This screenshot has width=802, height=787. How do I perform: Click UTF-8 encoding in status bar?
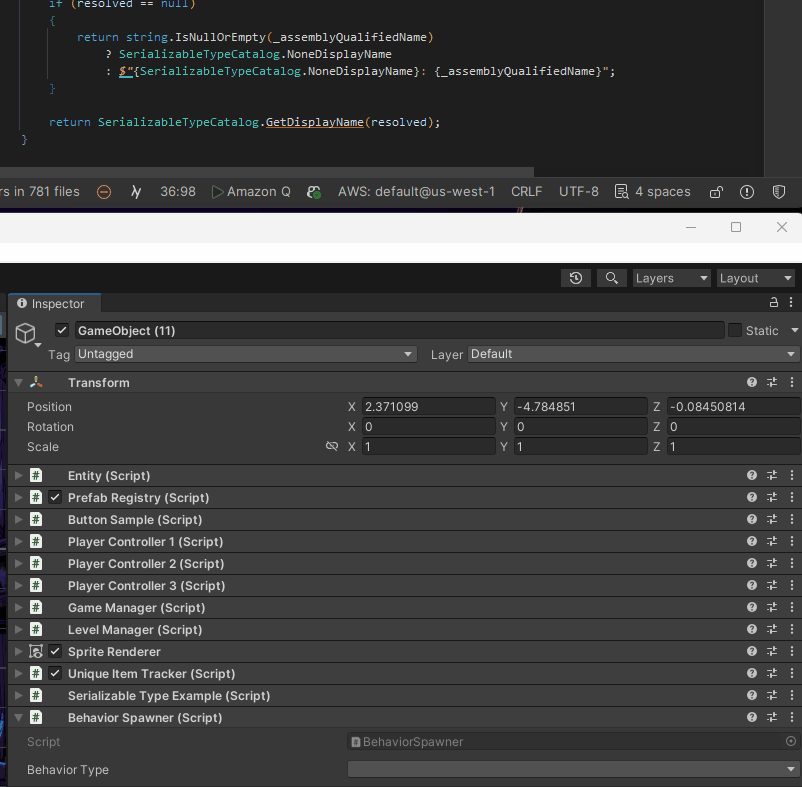point(578,191)
